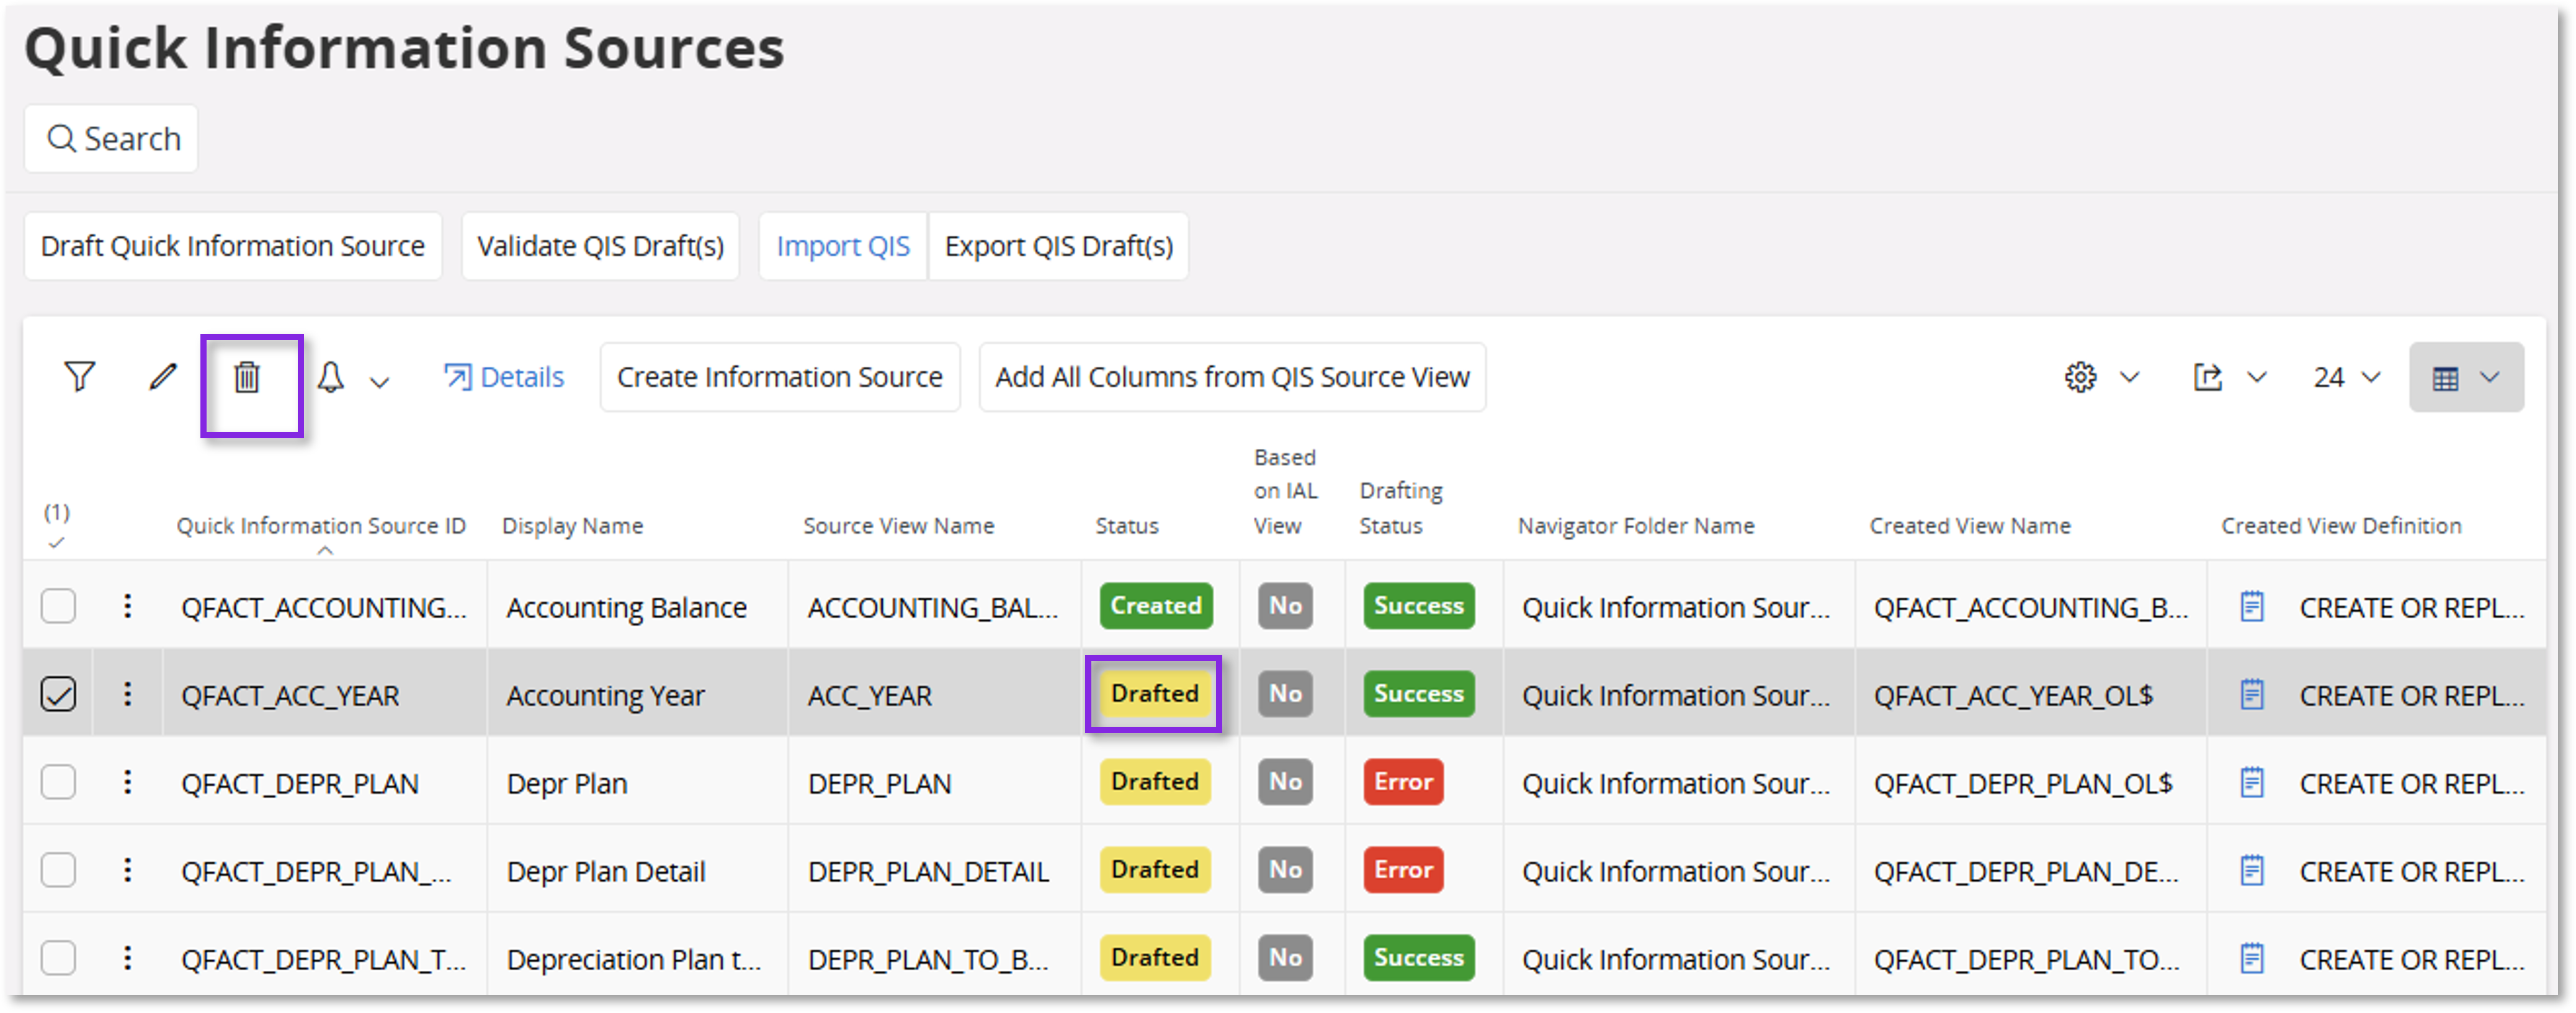This screenshot has width=2576, height=1013.
Task: Open the gear settings icon
Action: [2080, 377]
